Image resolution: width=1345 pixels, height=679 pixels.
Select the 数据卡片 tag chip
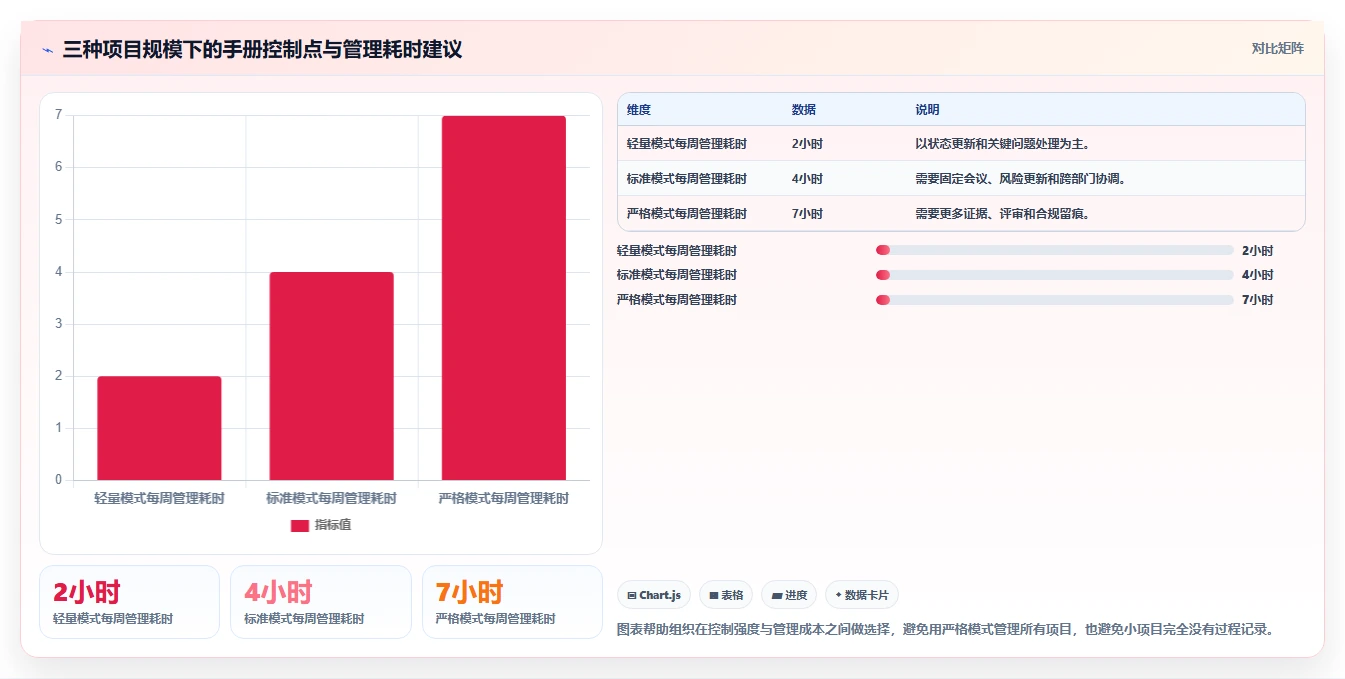[861, 595]
